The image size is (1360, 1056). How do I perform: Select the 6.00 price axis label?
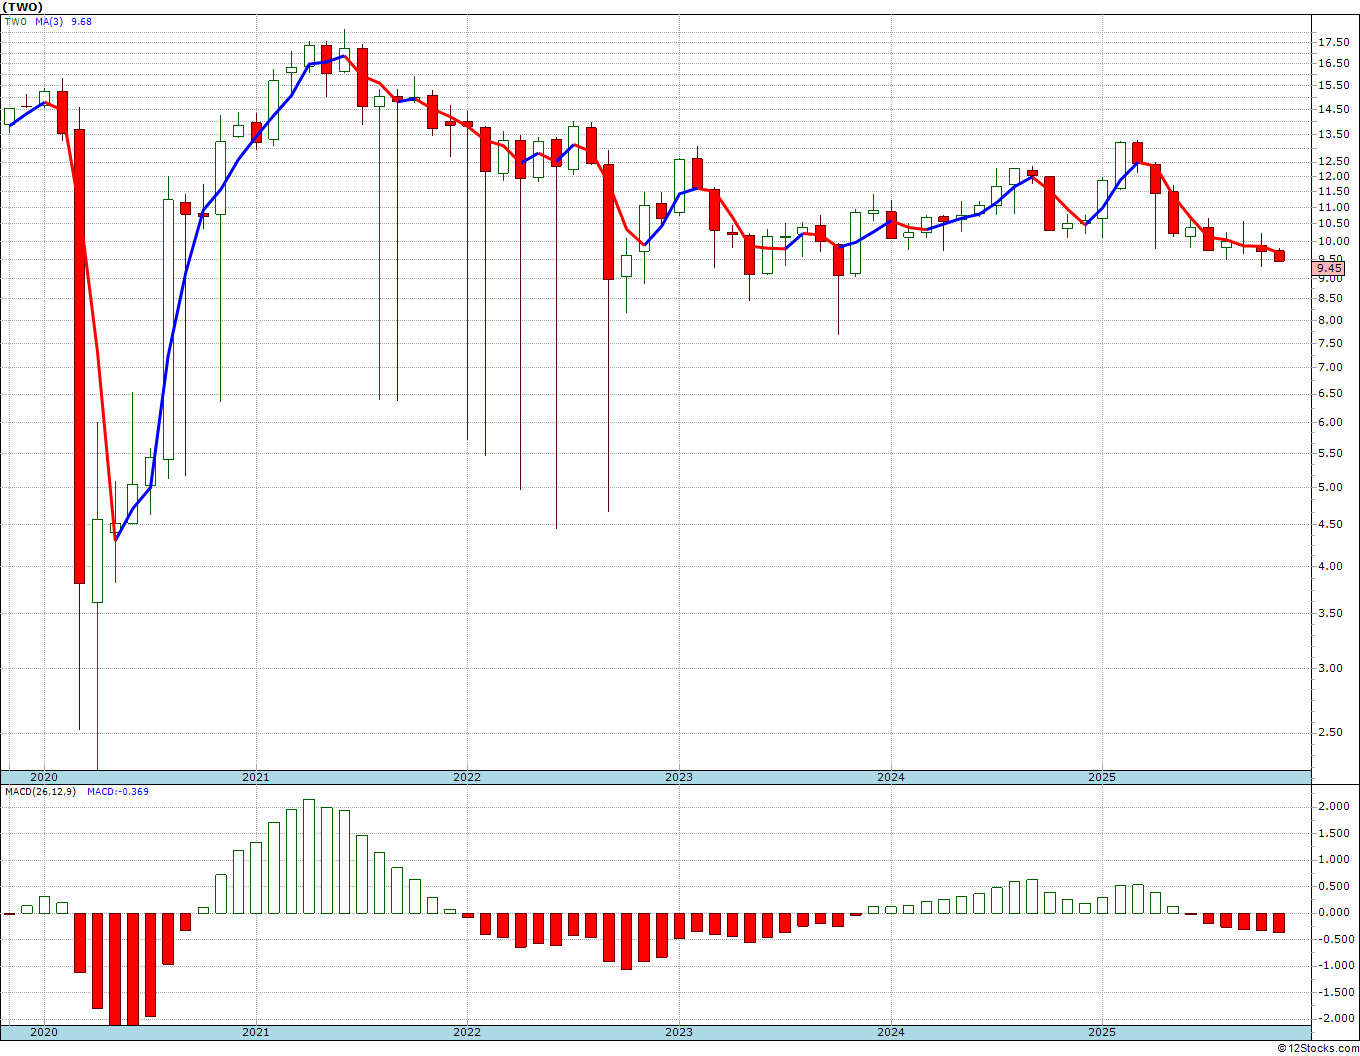pos(1331,422)
